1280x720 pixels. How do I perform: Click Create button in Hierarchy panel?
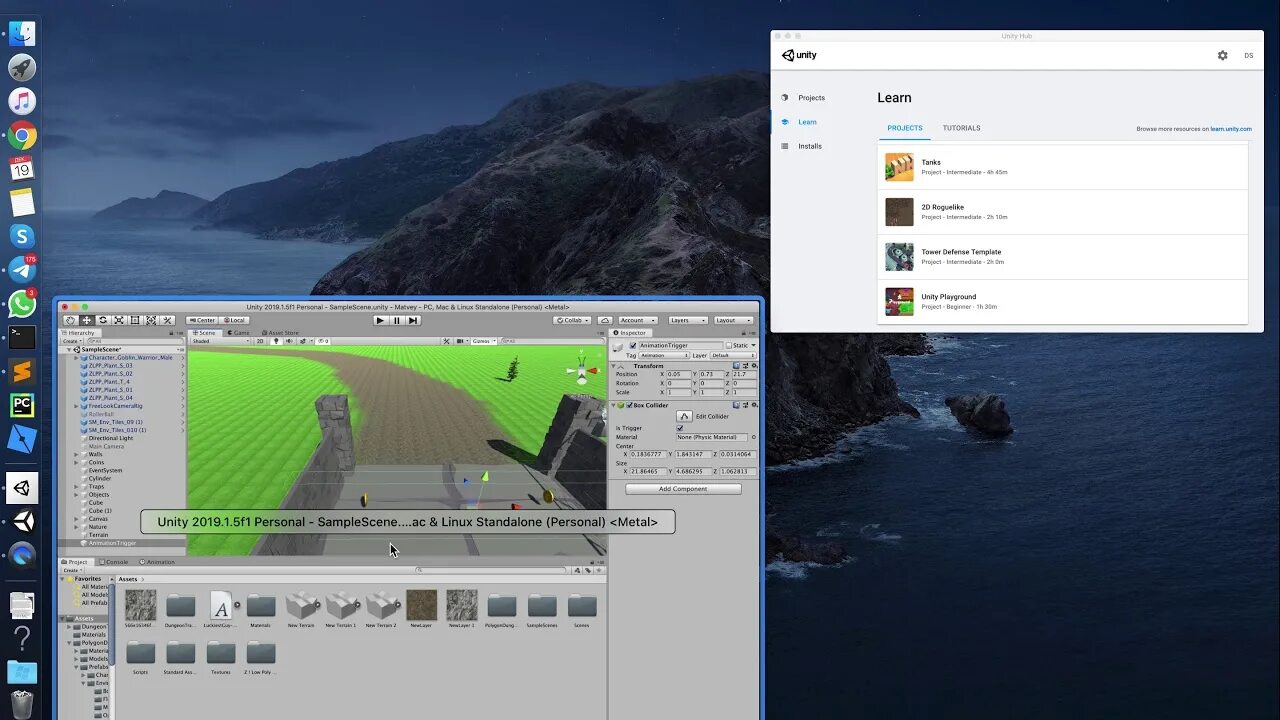pyautogui.click(x=72, y=341)
